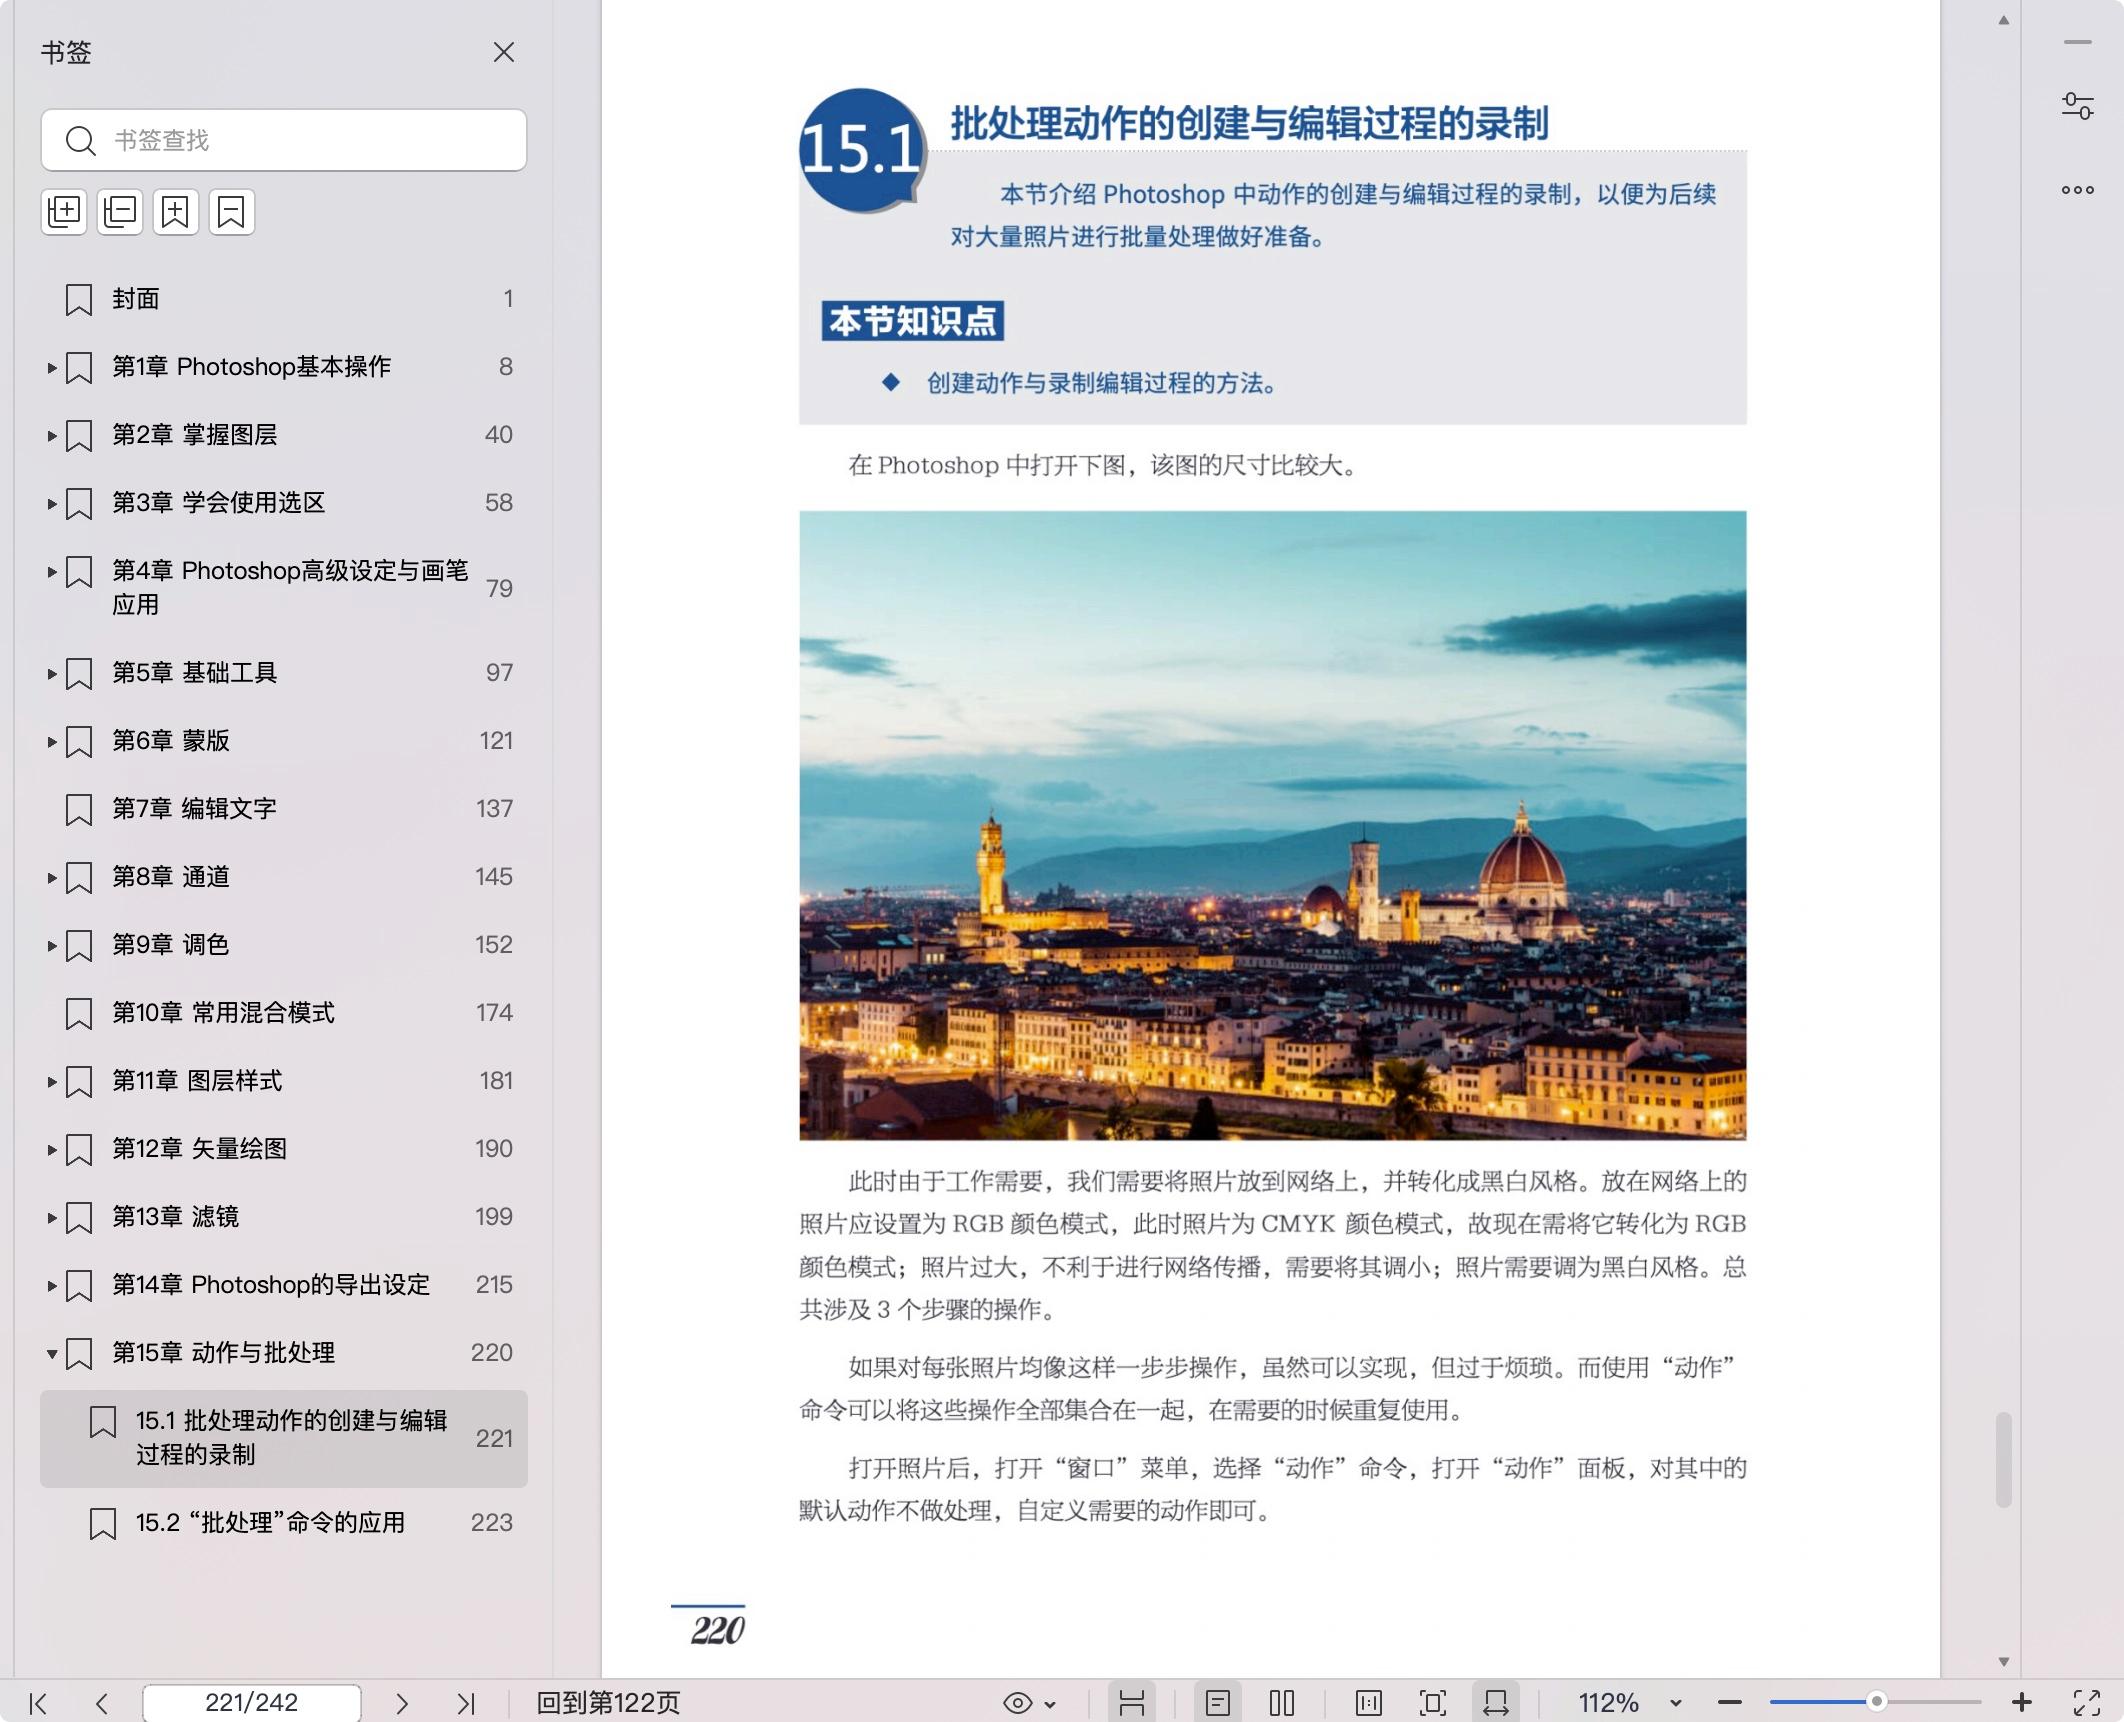This screenshot has width=2124, height=1722.
Task: Collapse 第15章 动作与批处理 bookmark
Action: [x=51, y=1354]
